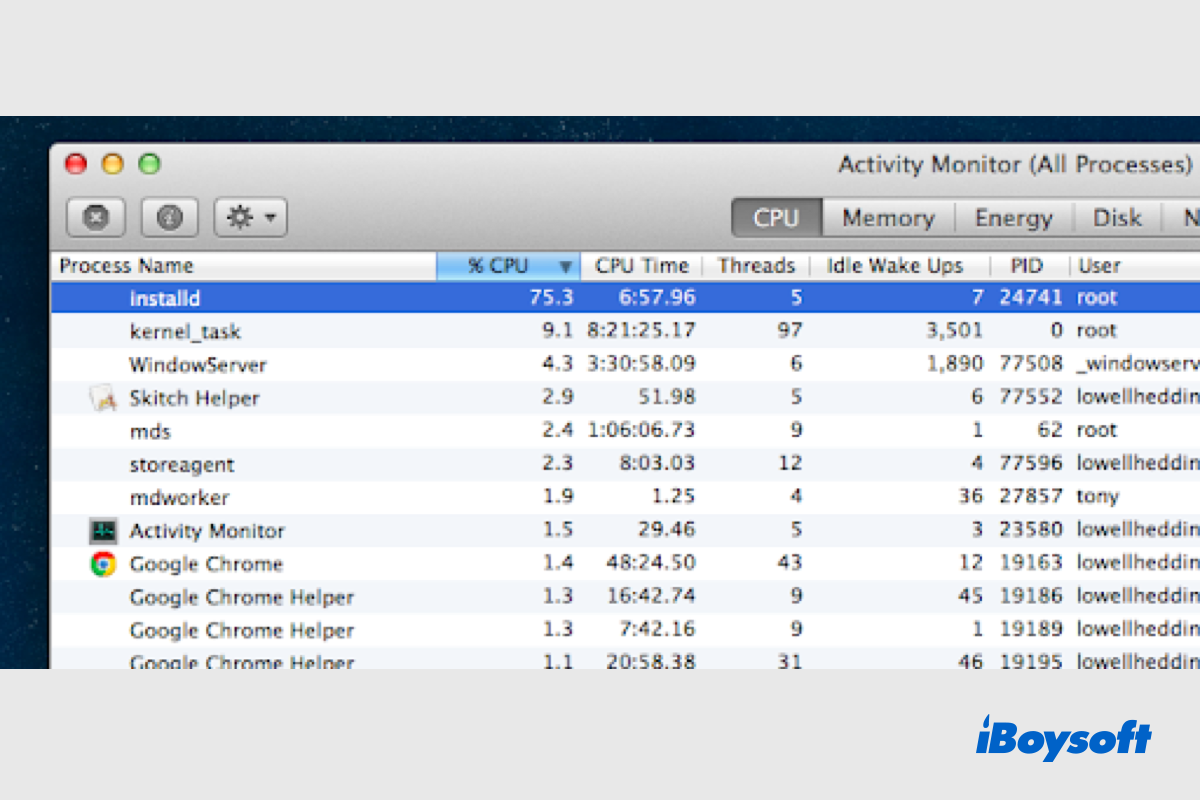Select the Disk tab
Image resolution: width=1200 pixels, height=800 pixels.
point(1117,218)
